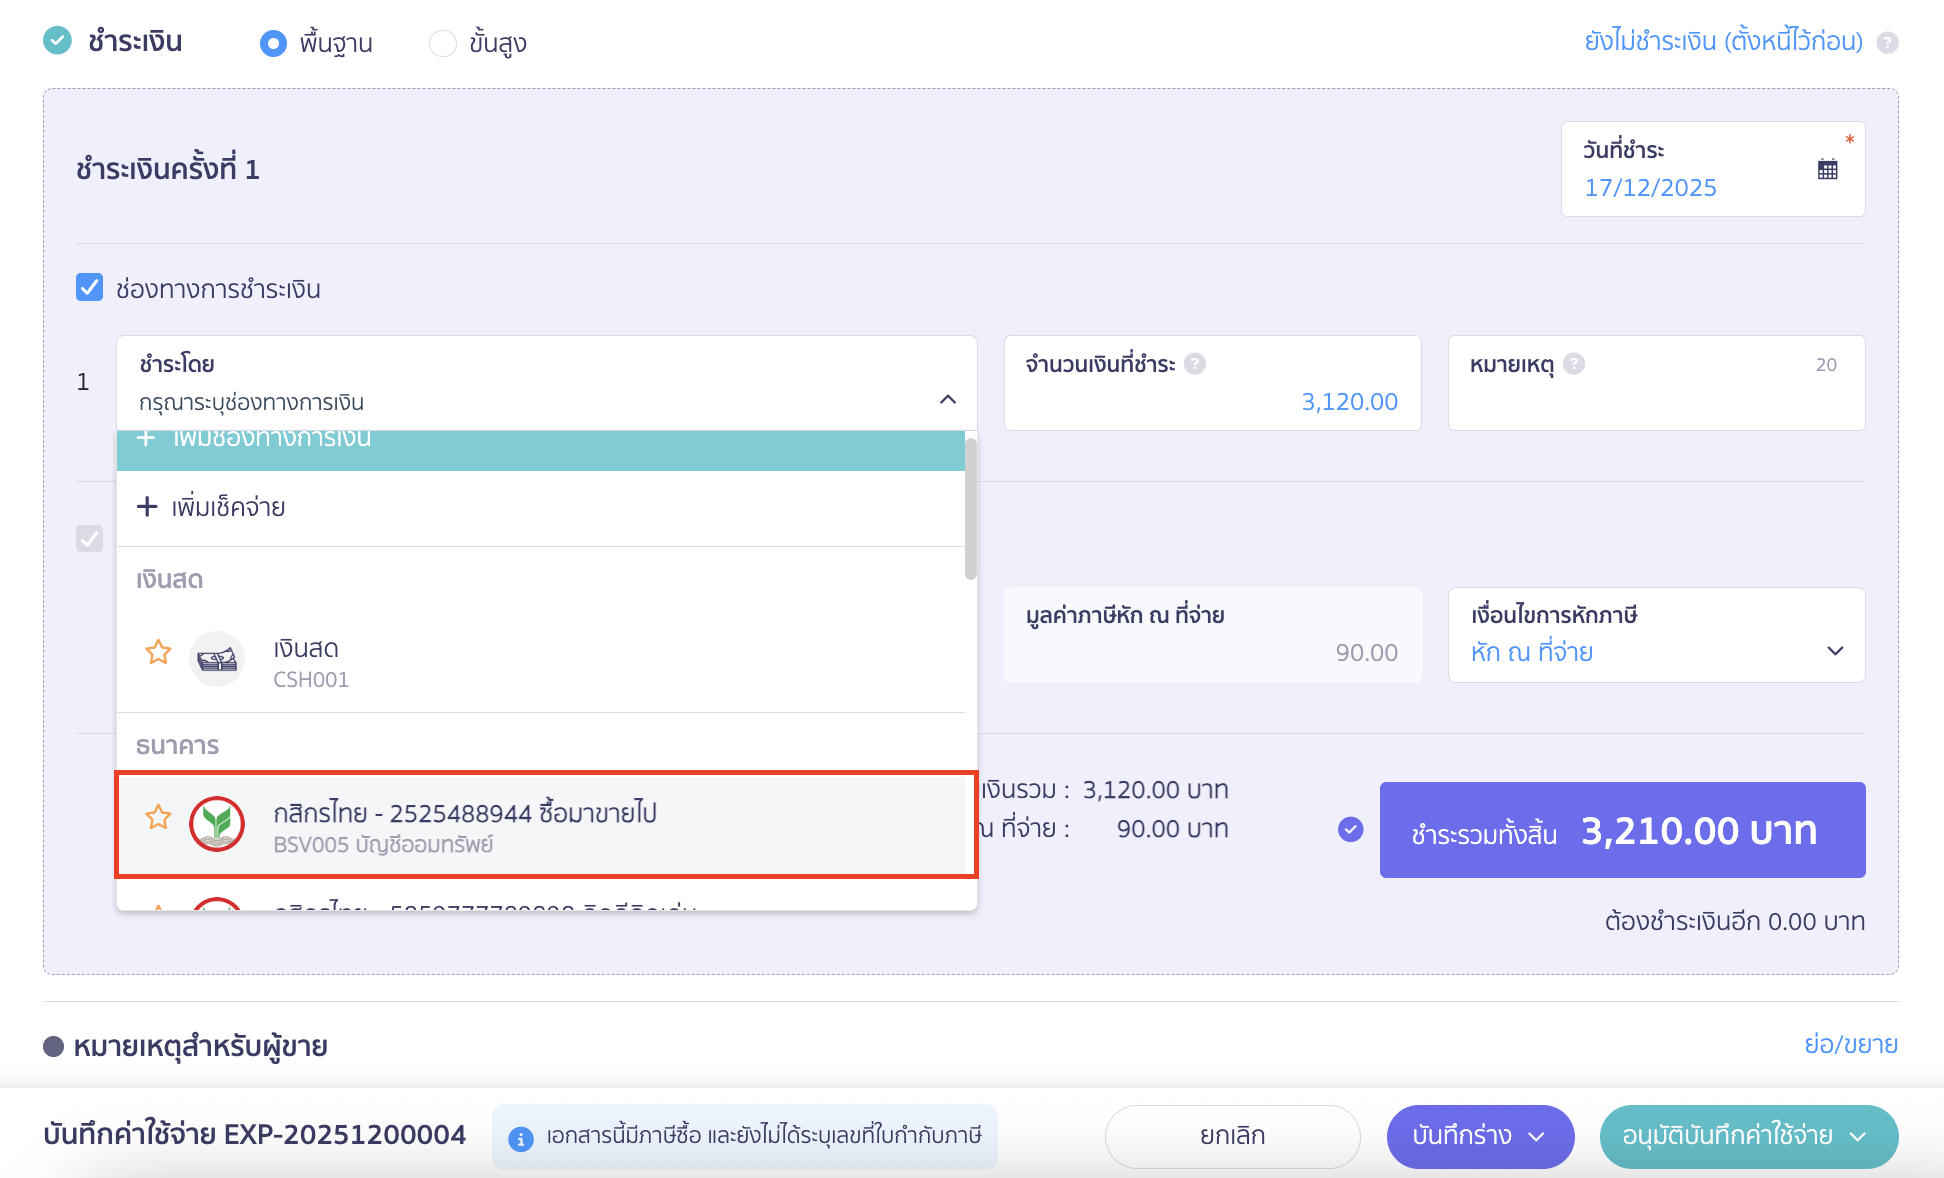The image size is (1944, 1178).
Task: Click ย่อ/ขยาย link
Action: click(1850, 1044)
